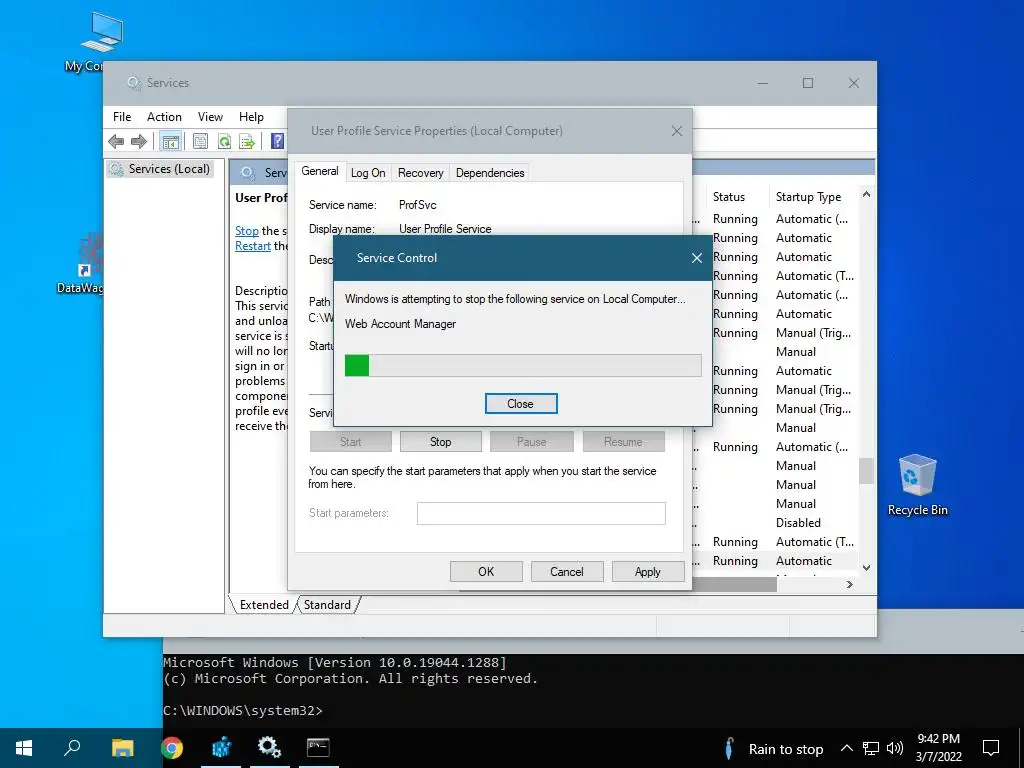Switch to Services gear icon on taskbar

pos(269,748)
